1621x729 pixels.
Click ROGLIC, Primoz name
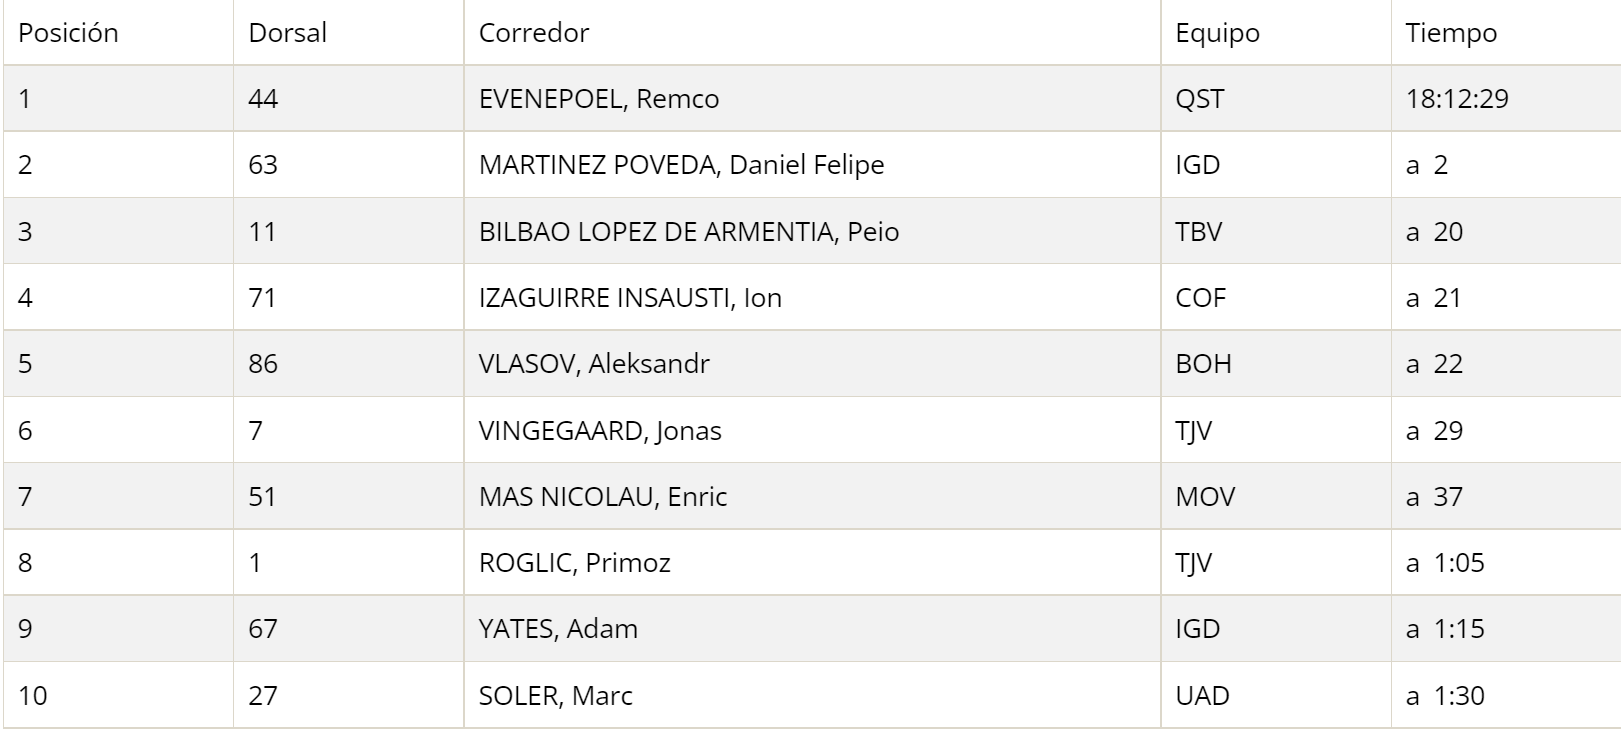click(x=575, y=563)
